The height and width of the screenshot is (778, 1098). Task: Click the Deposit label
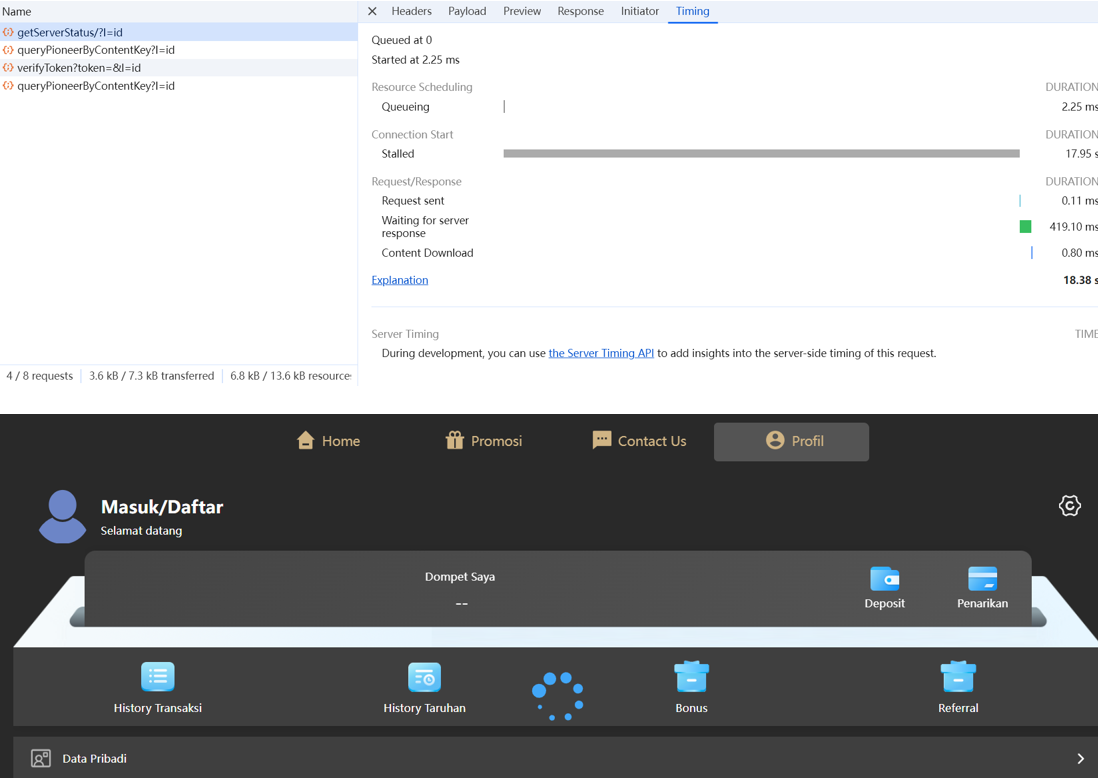coord(884,604)
